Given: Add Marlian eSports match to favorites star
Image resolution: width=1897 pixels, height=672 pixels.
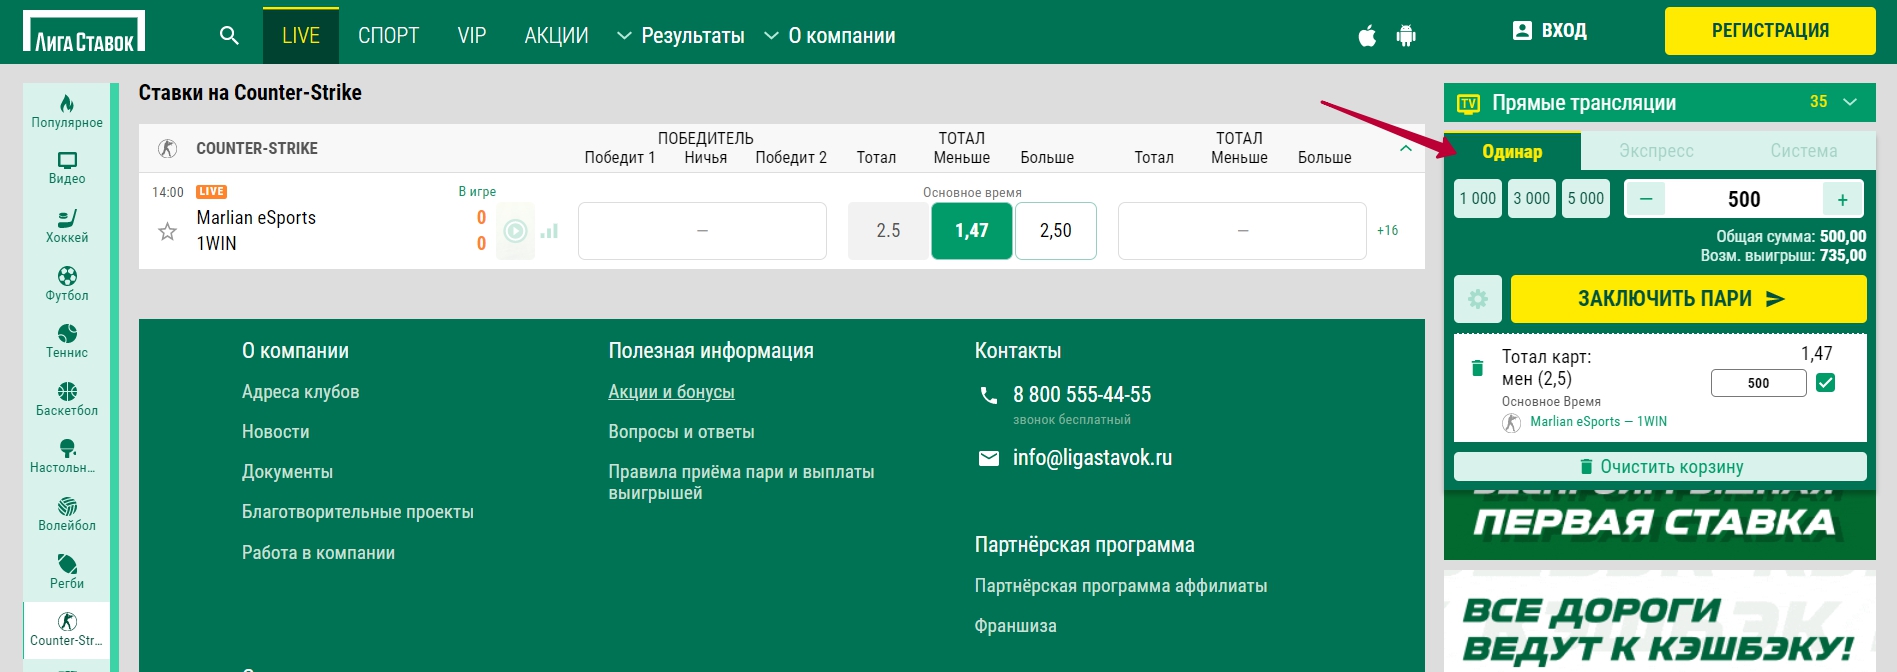Looking at the screenshot, I should [x=168, y=232].
